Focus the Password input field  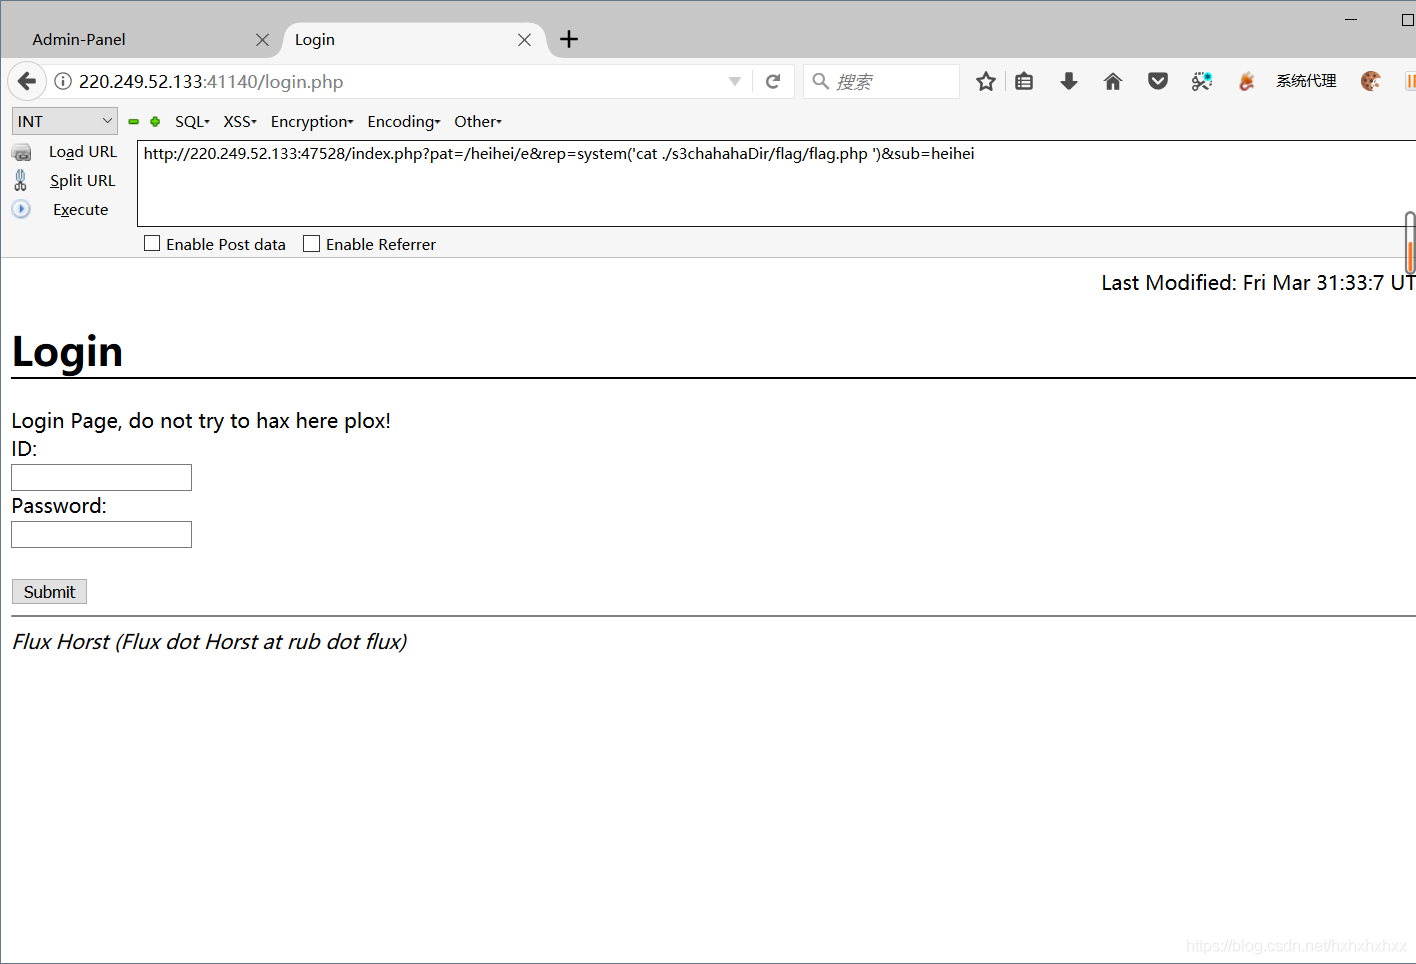click(101, 534)
